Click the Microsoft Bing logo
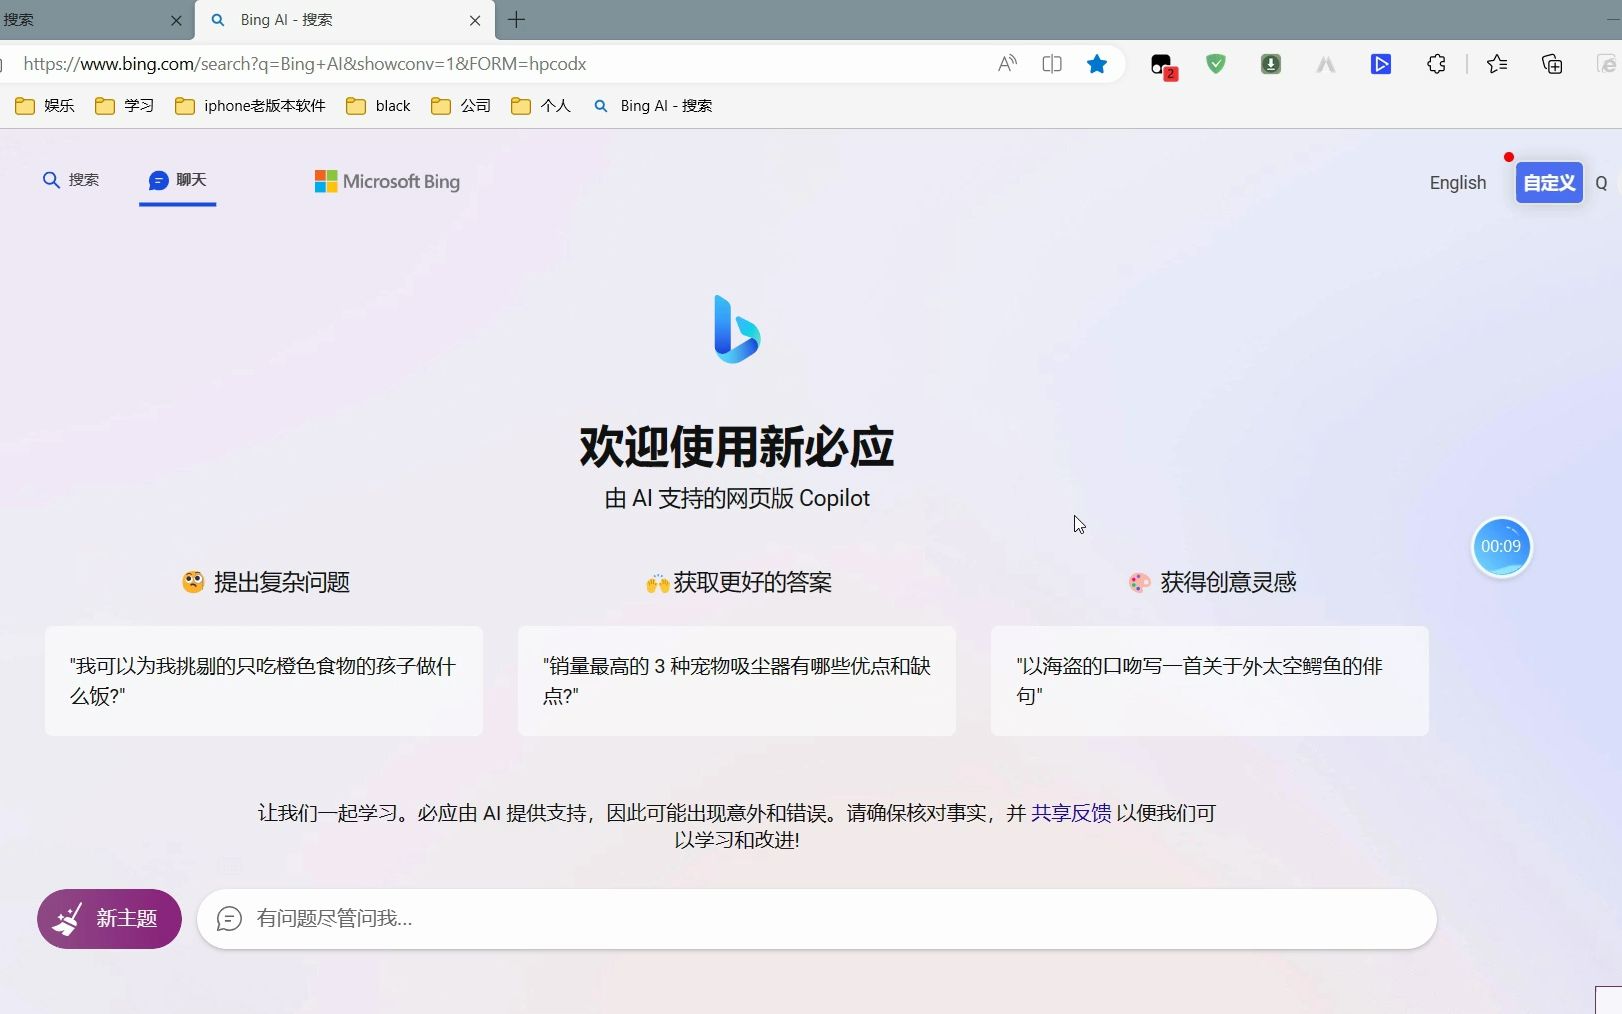Screen dimensions: 1622x1014 tap(387, 181)
